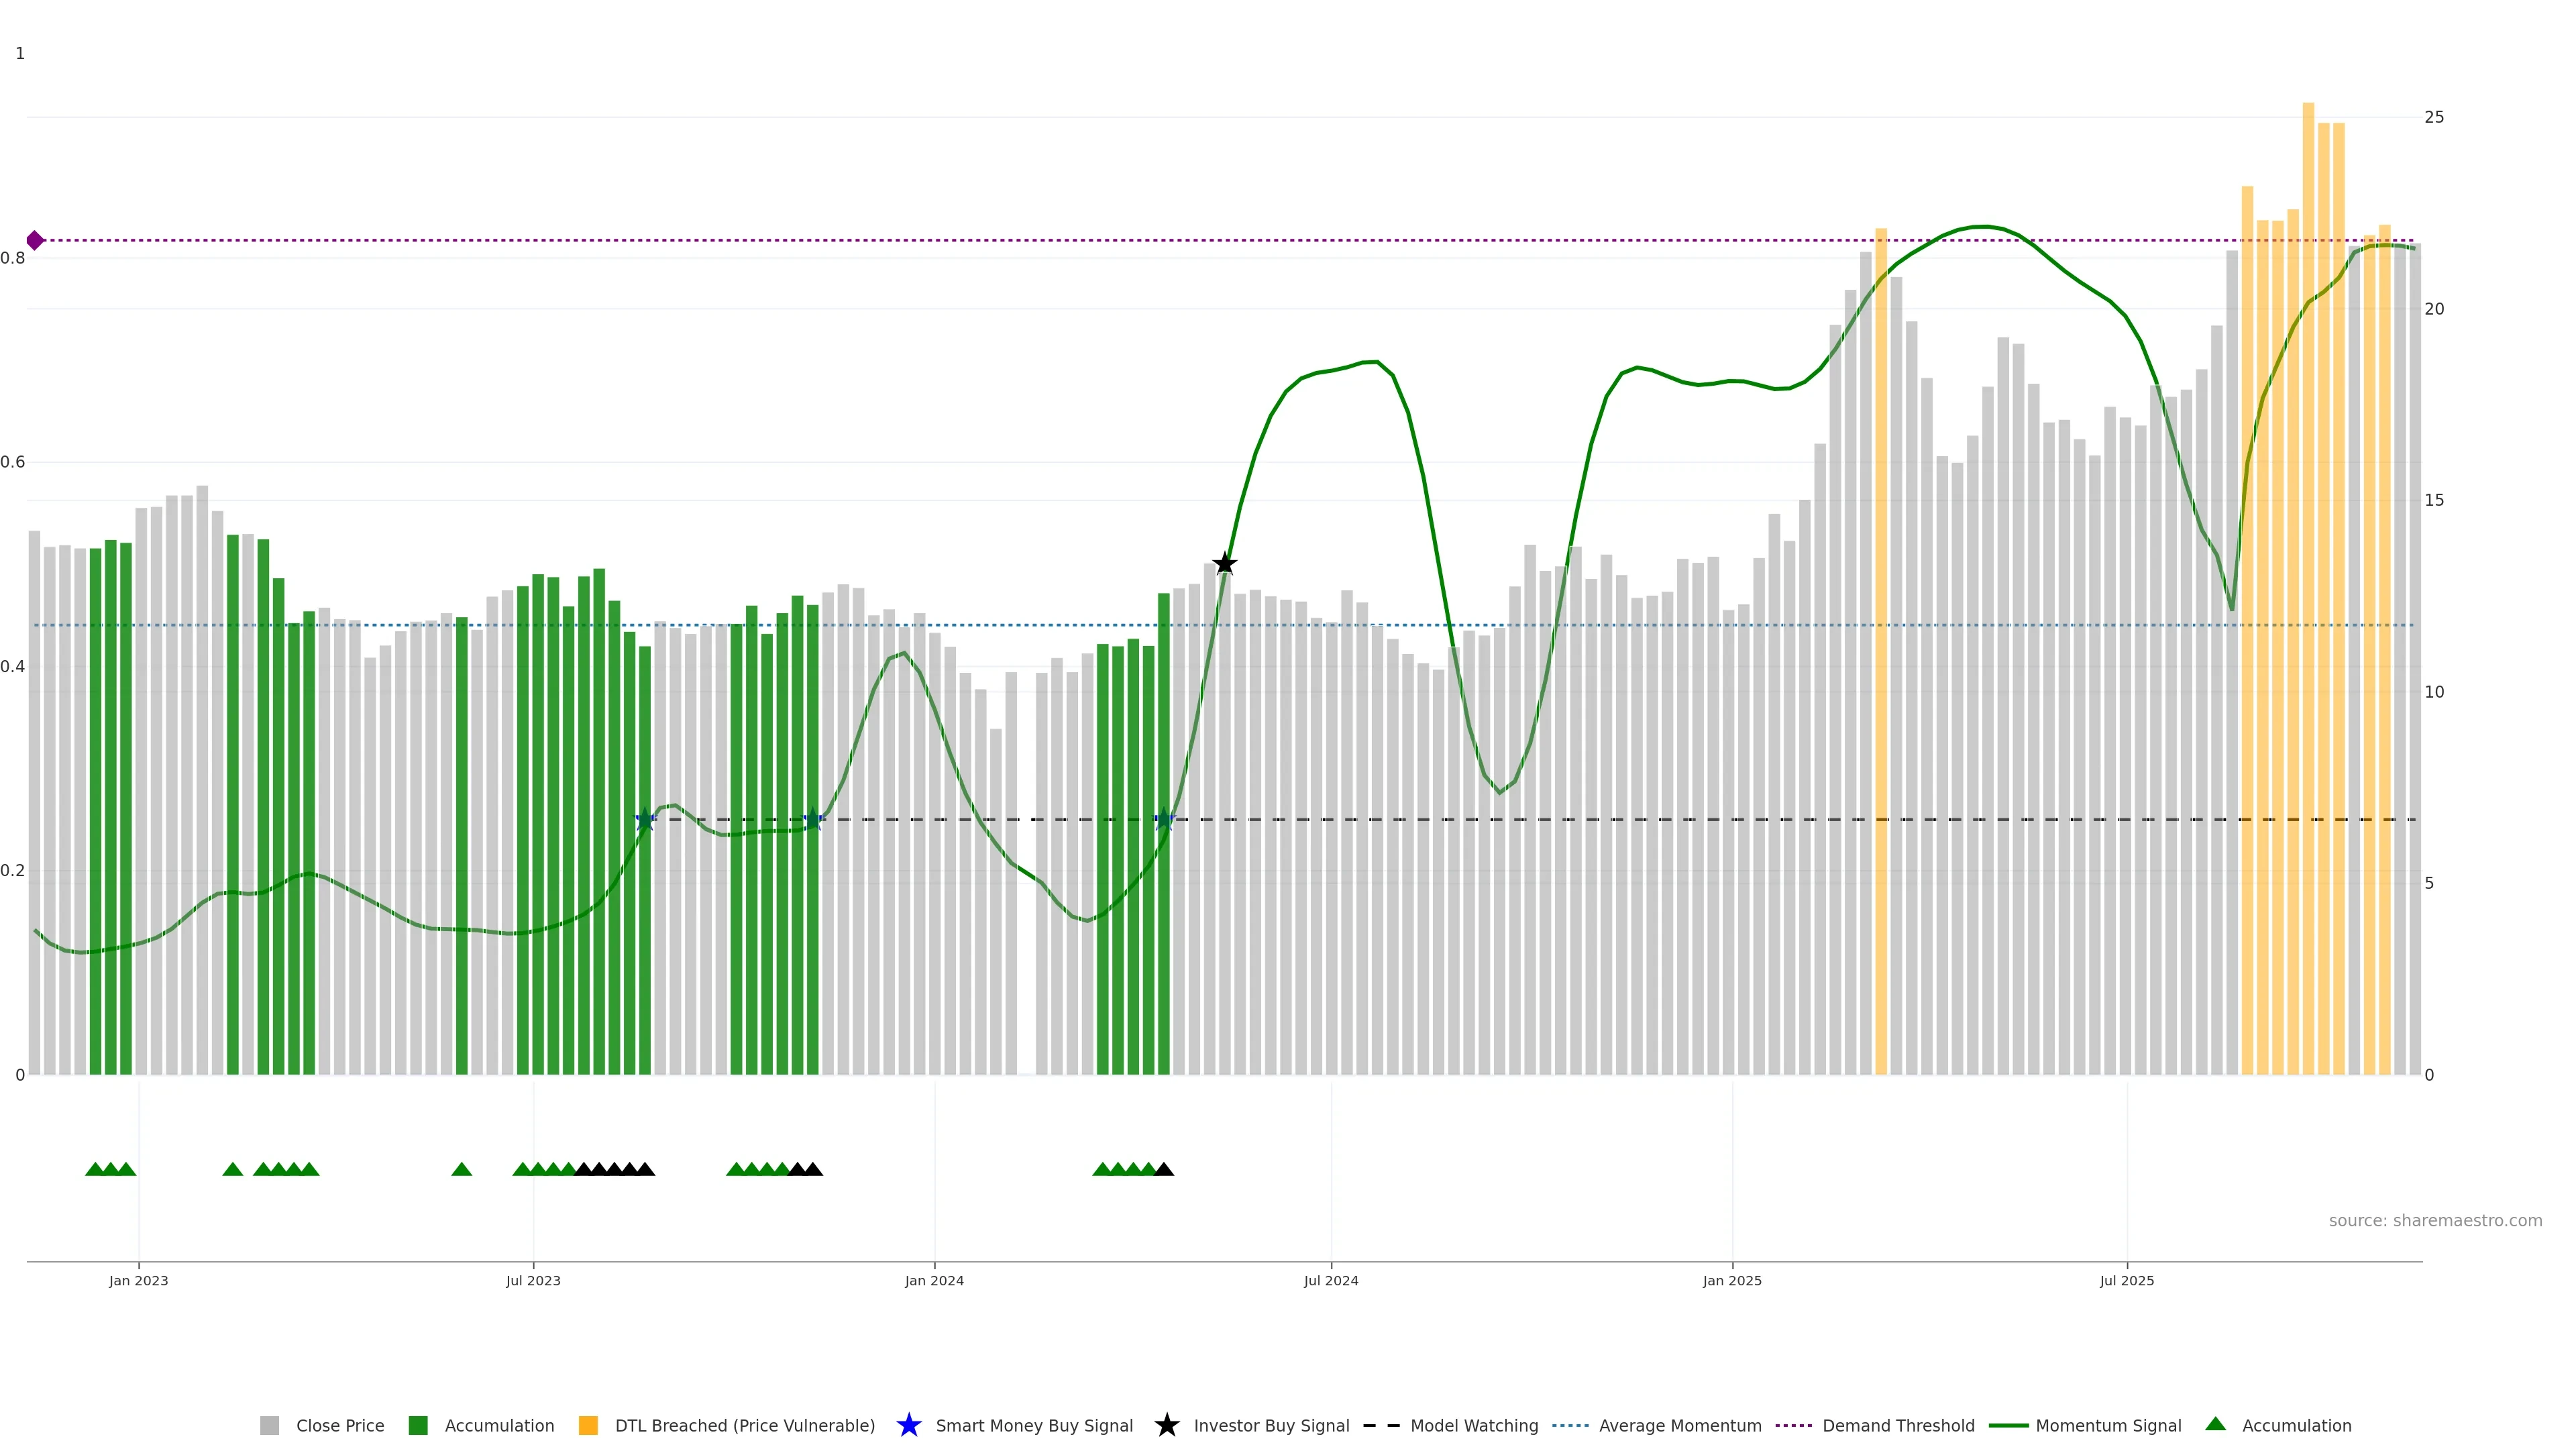The image size is (2576, 1449).
Task: Click the Jul 2025 axis label
Action: 2126,1281
